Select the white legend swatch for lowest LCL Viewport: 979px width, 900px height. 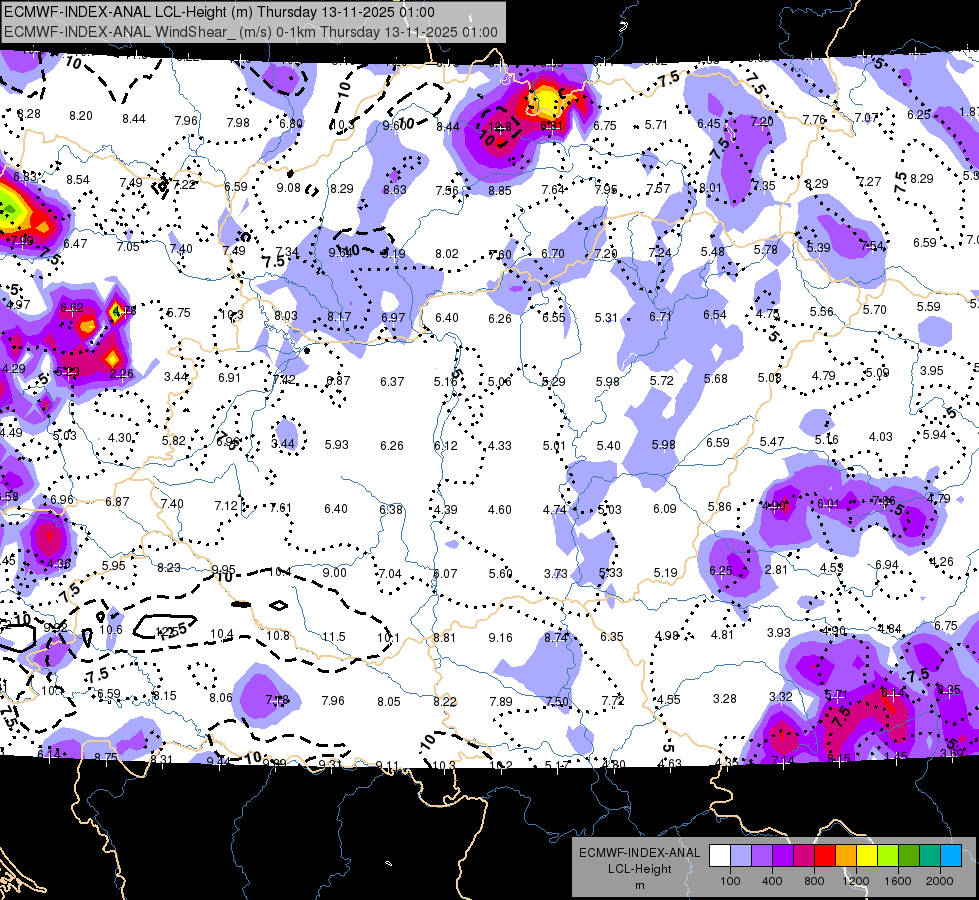[x=720, y=855]
